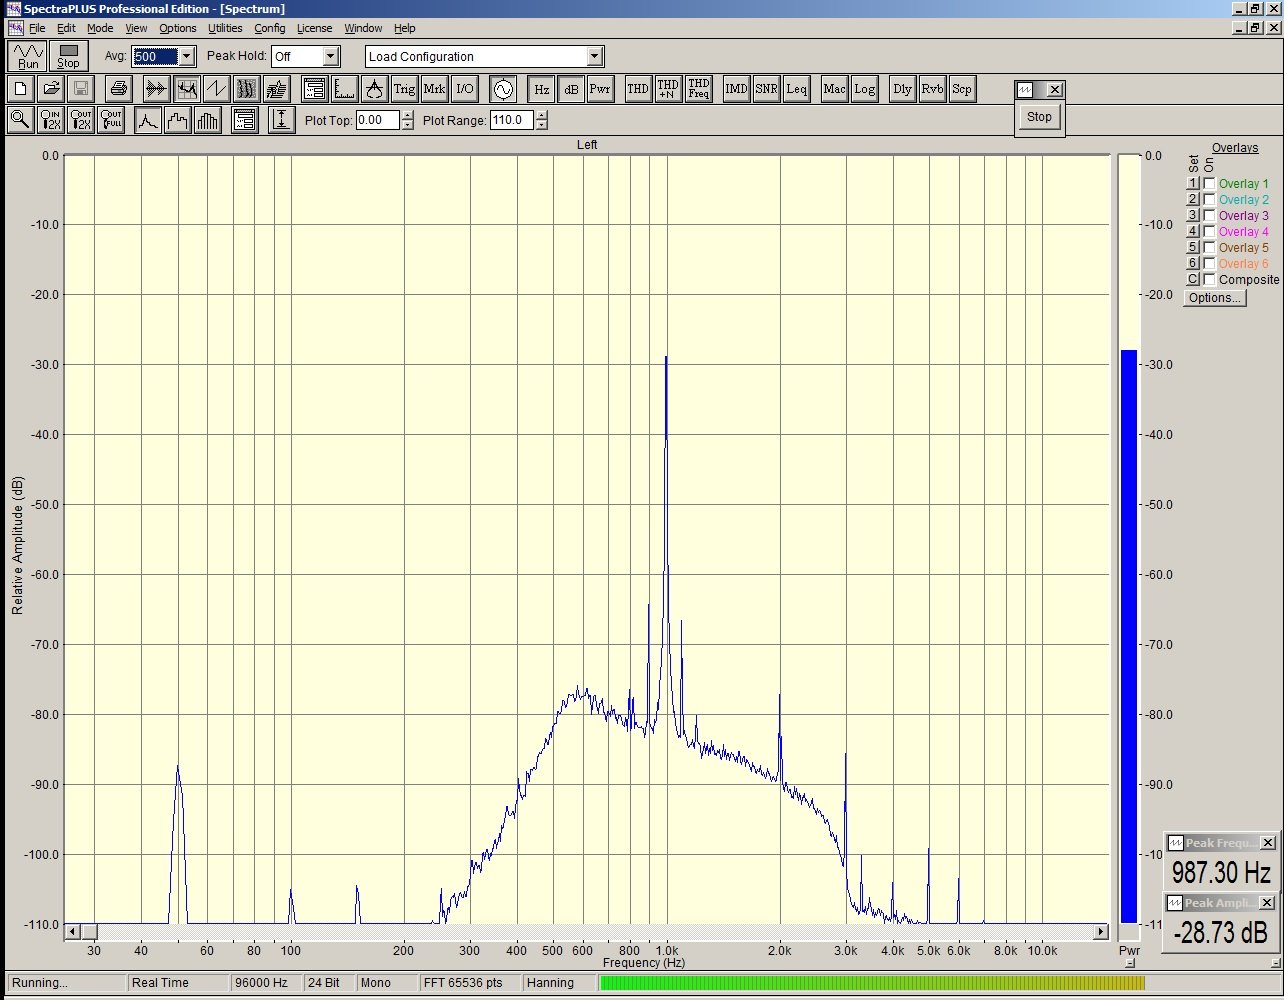Click the signal generator sine wave icon
The image size is (1284, 1000).
(x=502, y=89)
